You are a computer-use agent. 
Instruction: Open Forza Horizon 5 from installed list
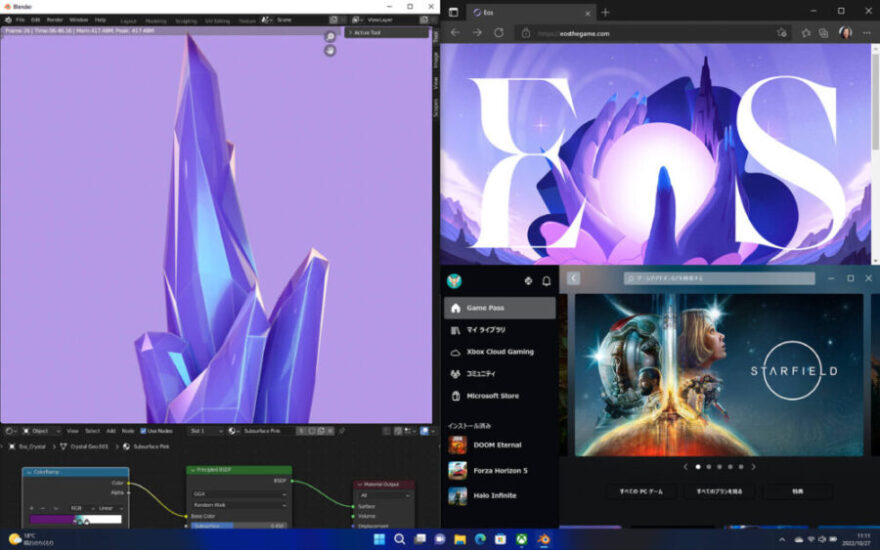point(499,470)
